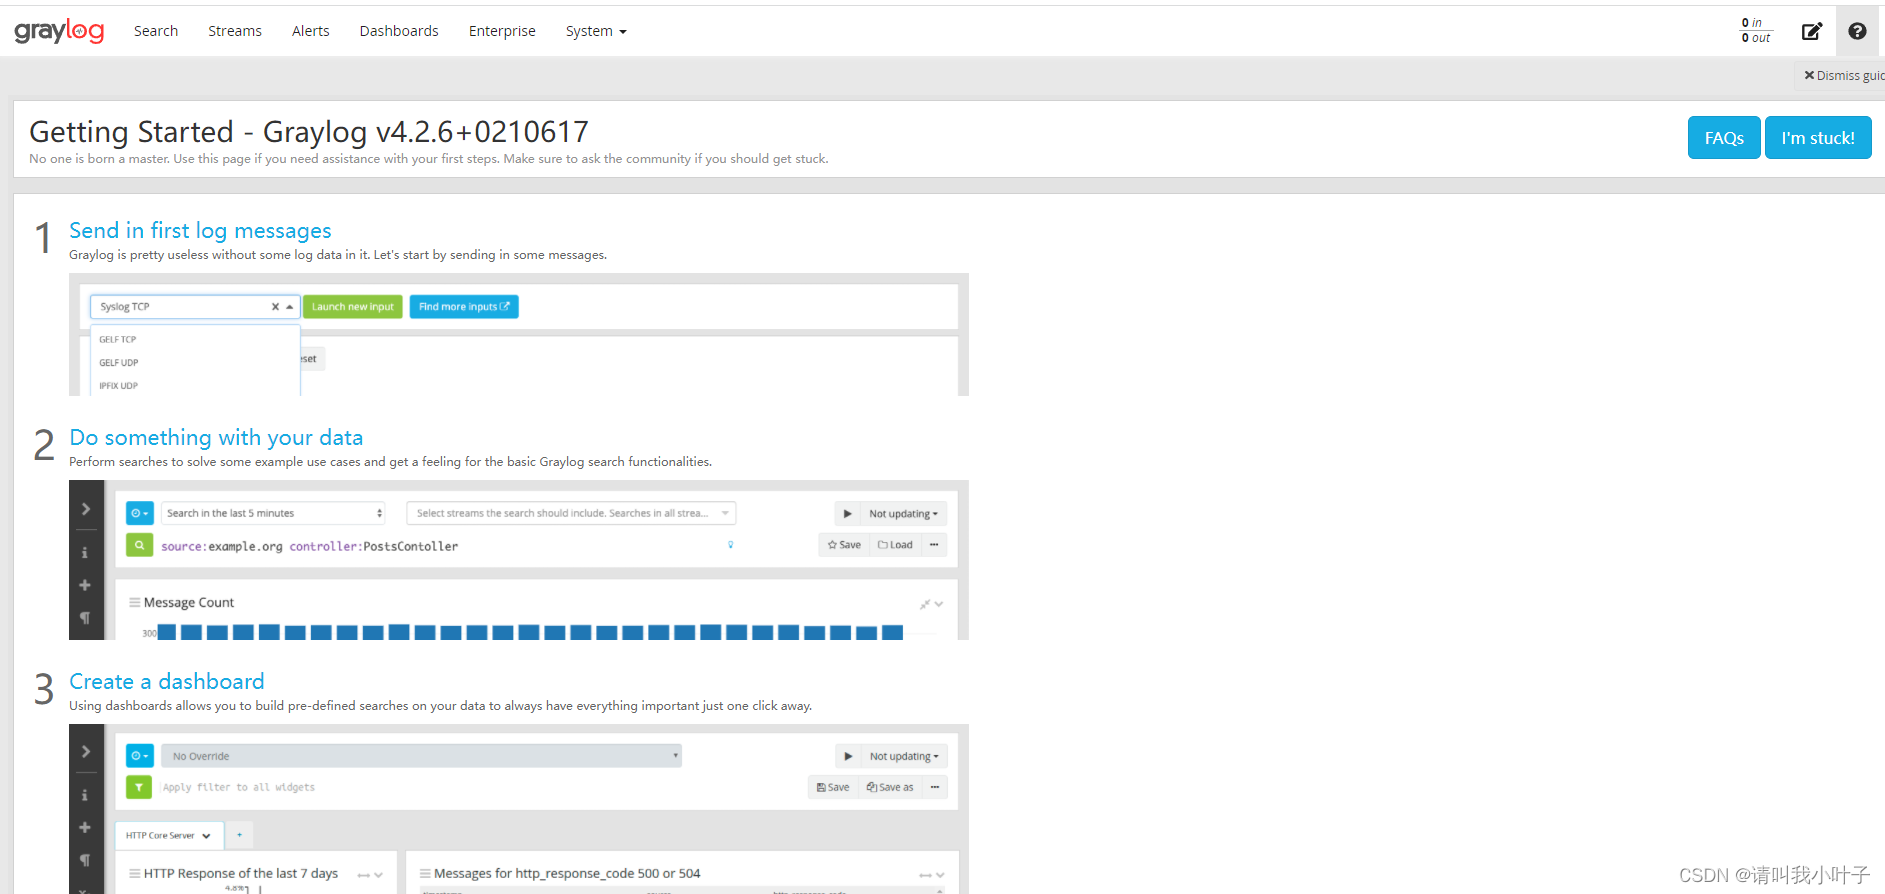
Task: Open the Enterprise menu item
Action: 502,31
